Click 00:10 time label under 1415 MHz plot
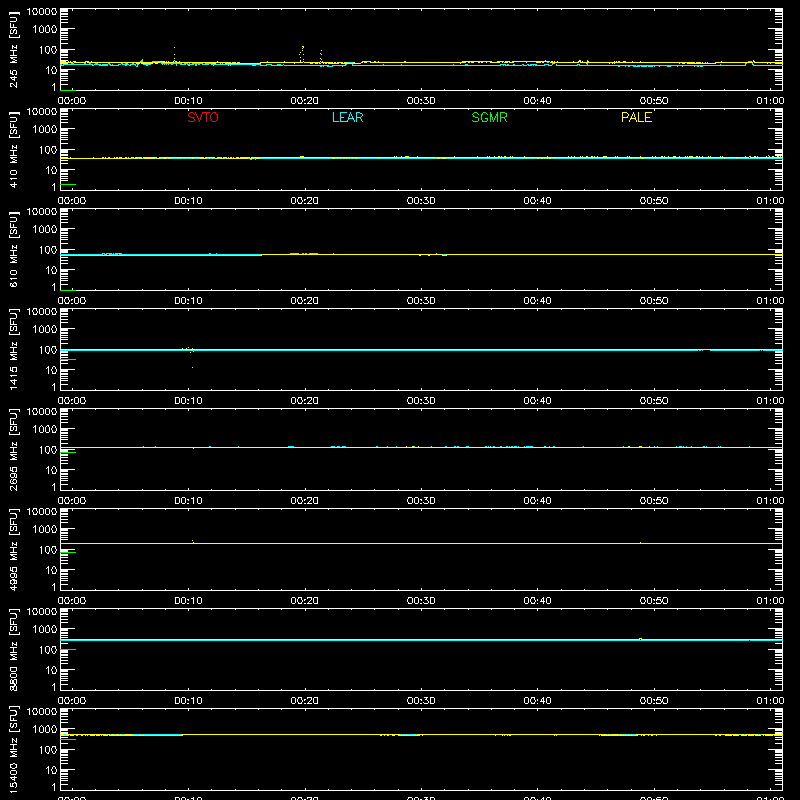The width and height of the screenshot is (800, 800). tap(188, 401)
